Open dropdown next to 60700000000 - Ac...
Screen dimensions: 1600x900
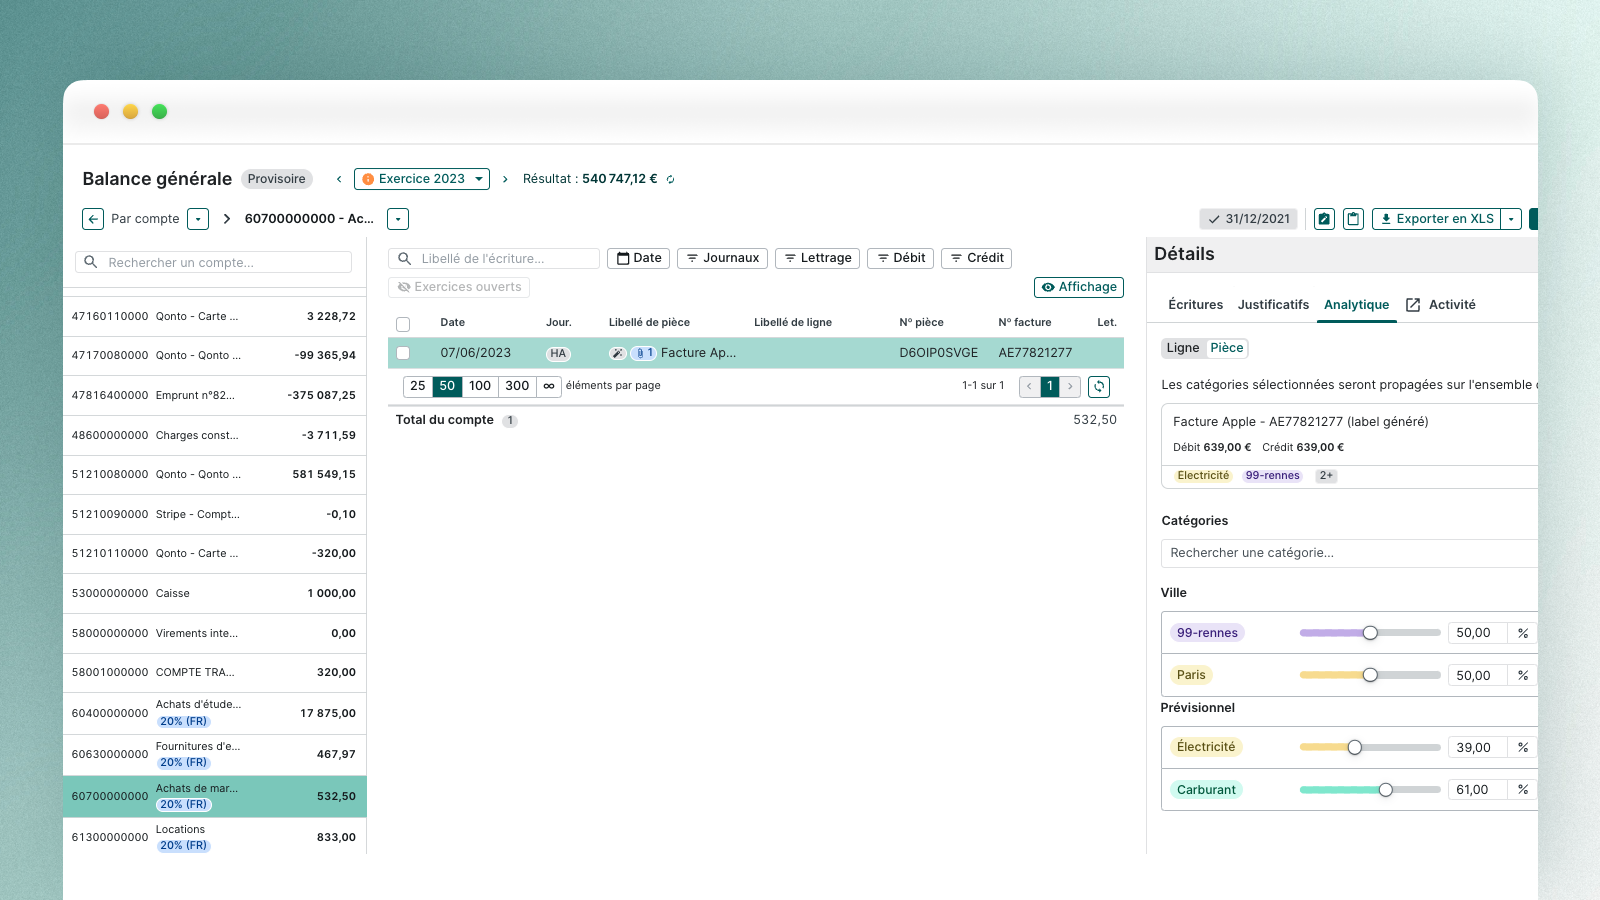tap(398, 219)
